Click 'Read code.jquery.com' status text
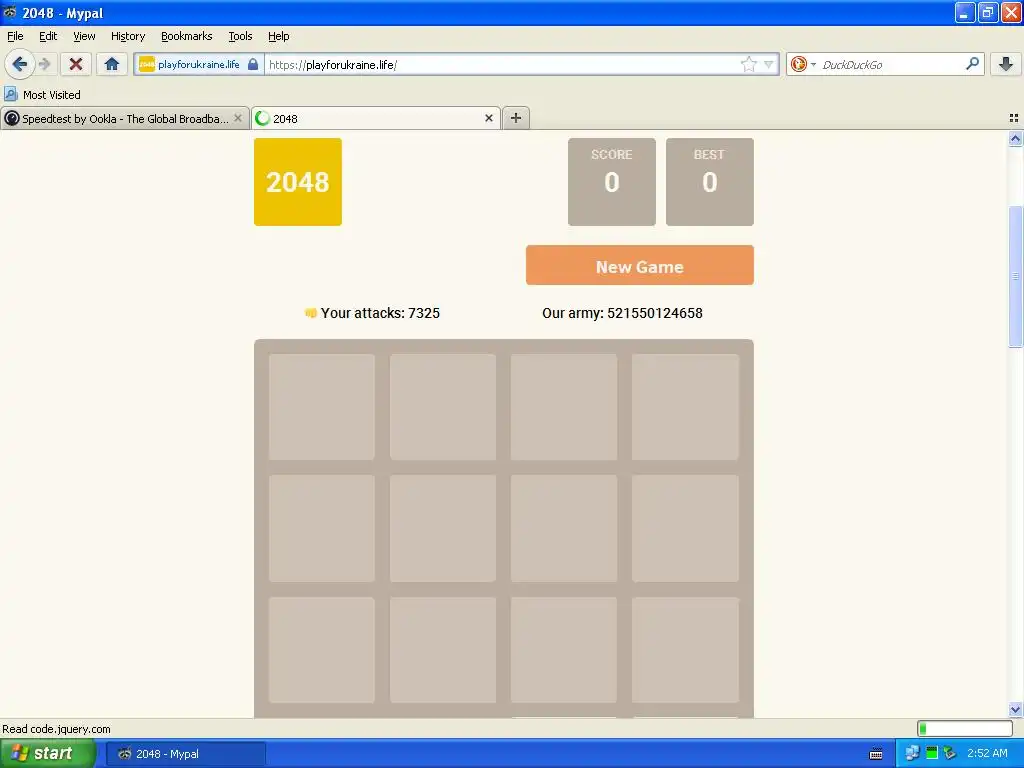The image size is (1024, 768). pyautogui.click(x=56, y=729)
